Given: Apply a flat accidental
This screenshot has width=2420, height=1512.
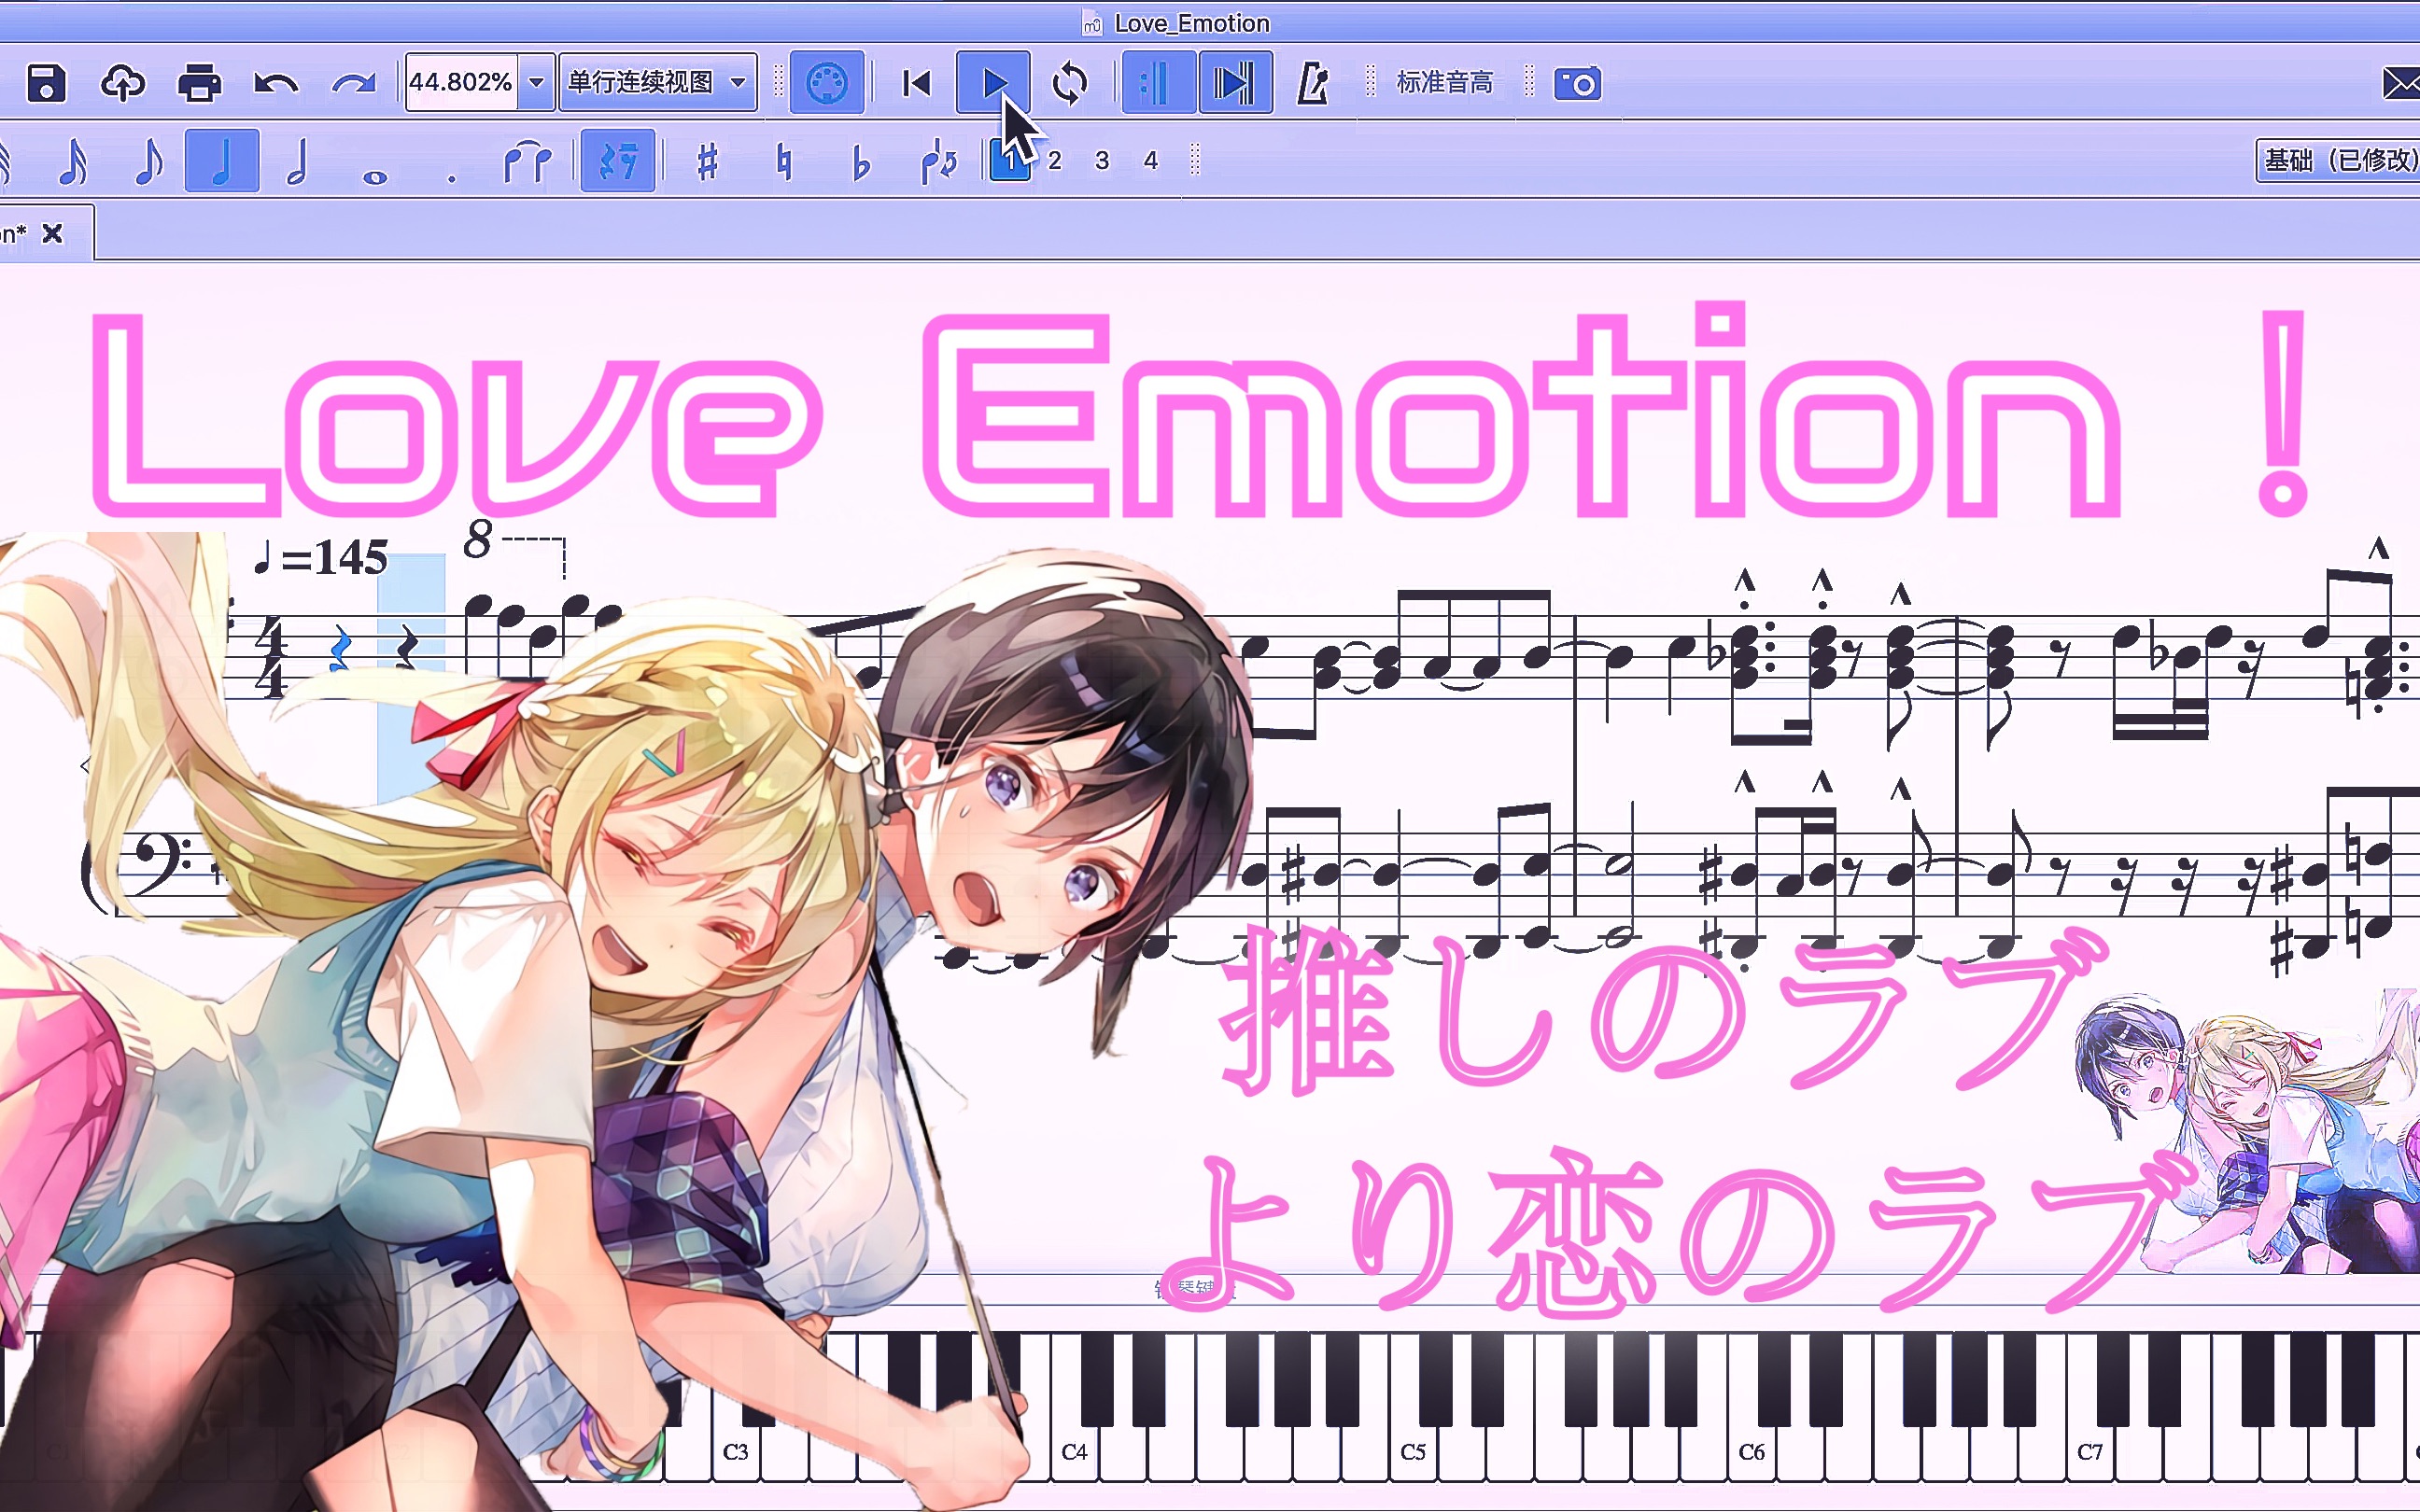Looking at the screenshot, I should (861, 163).
